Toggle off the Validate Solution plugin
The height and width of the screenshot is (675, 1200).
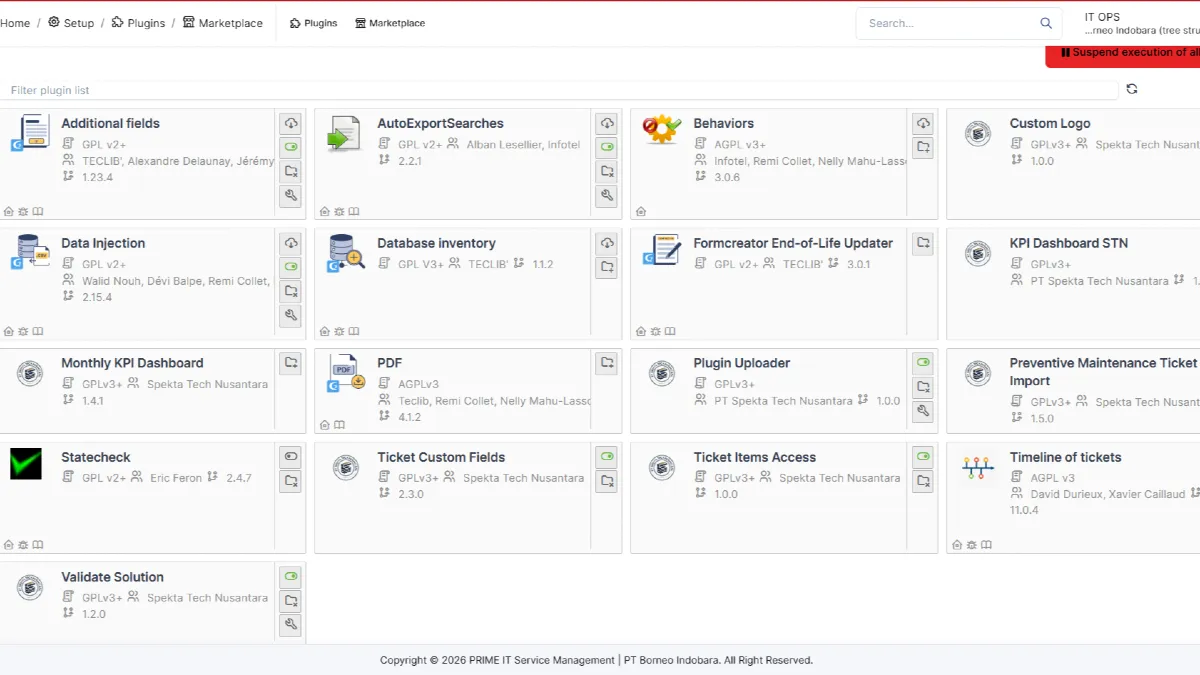point(291,577)
